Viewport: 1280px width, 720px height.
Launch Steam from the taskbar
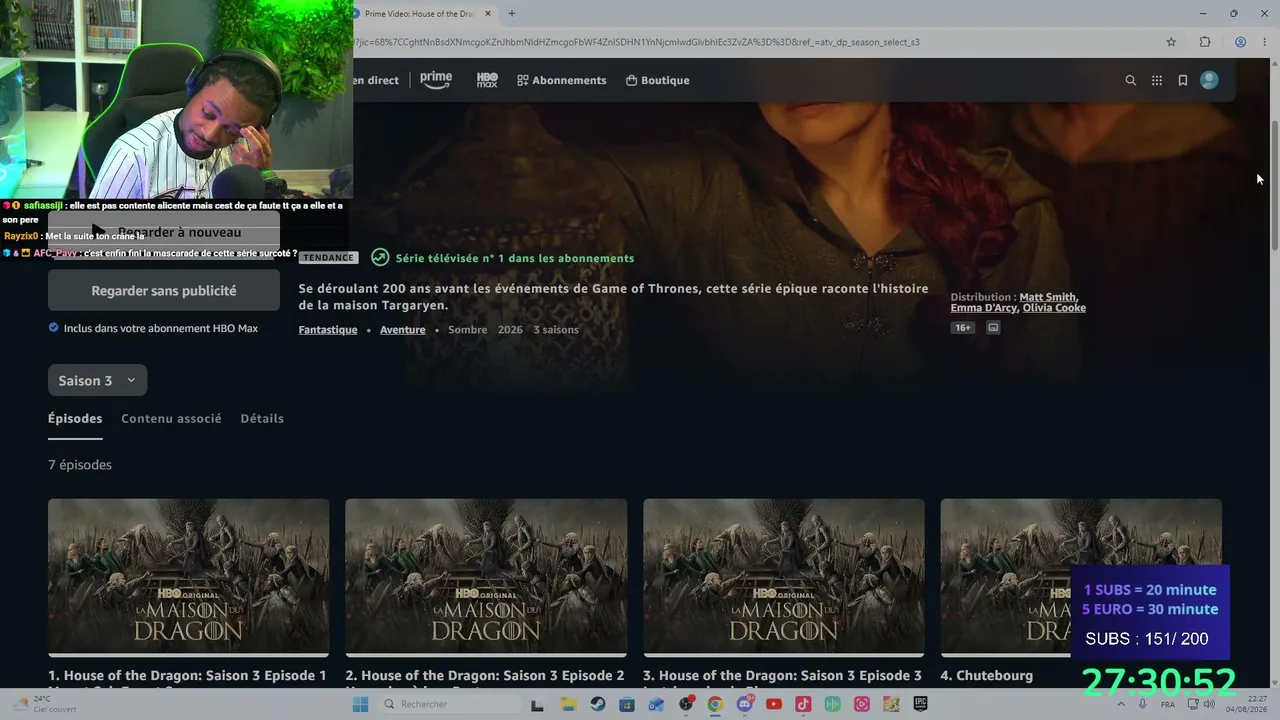tap(598, 704)
